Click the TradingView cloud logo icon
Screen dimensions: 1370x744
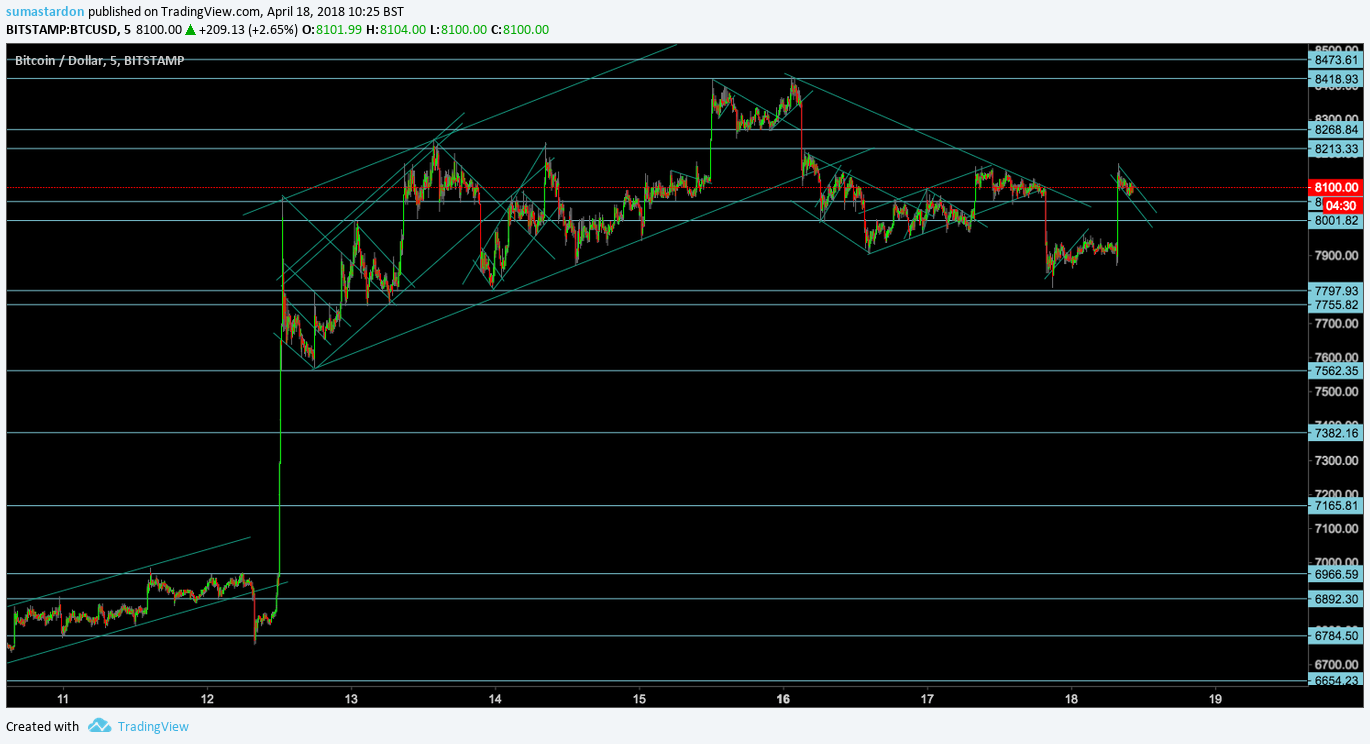pyautogui.click(x=98, y=726)
